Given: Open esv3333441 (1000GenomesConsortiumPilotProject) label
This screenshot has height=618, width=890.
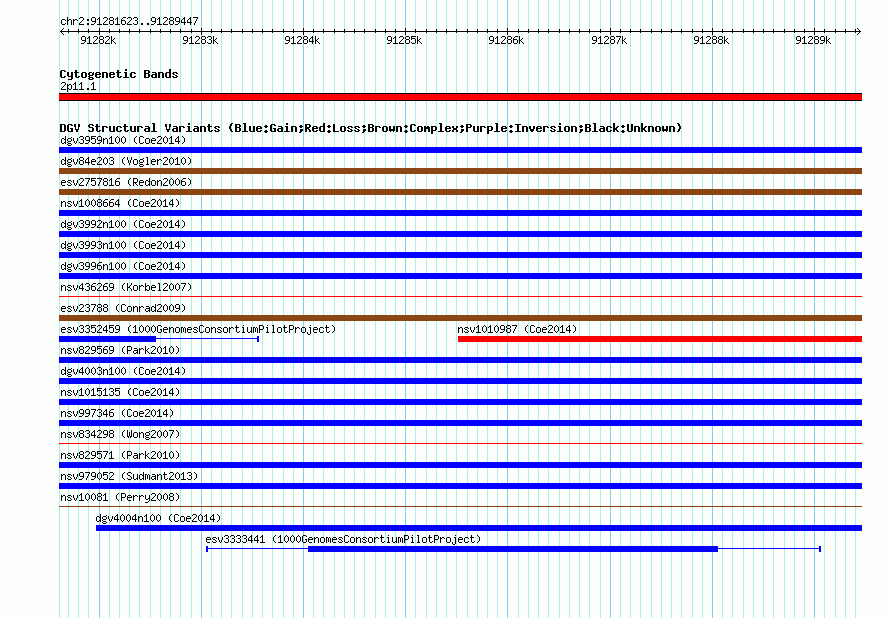Looking at the screenshot, I should (x=343, y=539).
